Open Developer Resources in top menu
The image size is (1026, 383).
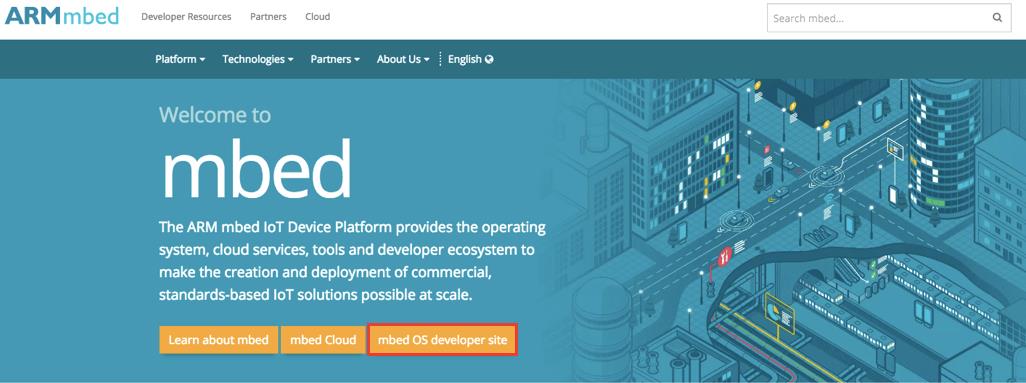pyautogui.click(x=186, y=16)
